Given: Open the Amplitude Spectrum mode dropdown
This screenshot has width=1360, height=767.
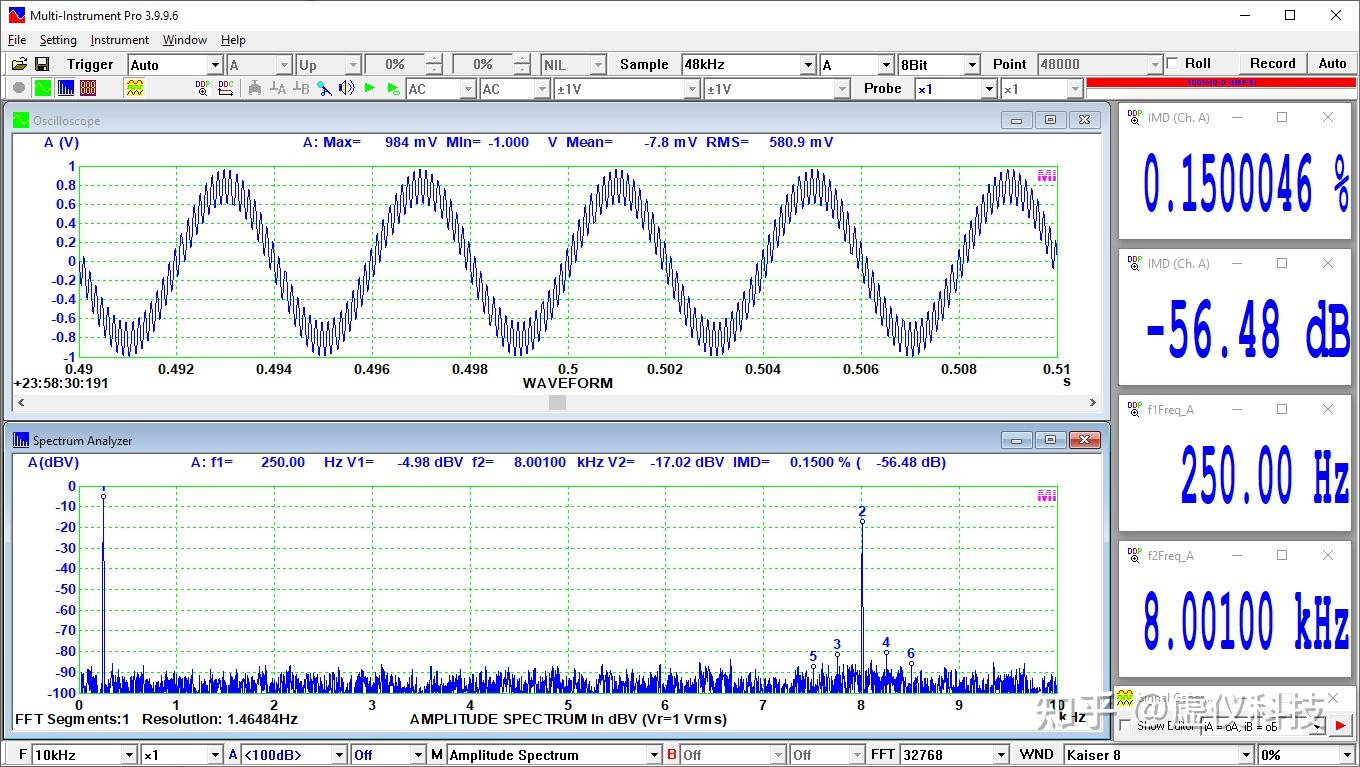Looking at the screenshot, I should 654,755.
